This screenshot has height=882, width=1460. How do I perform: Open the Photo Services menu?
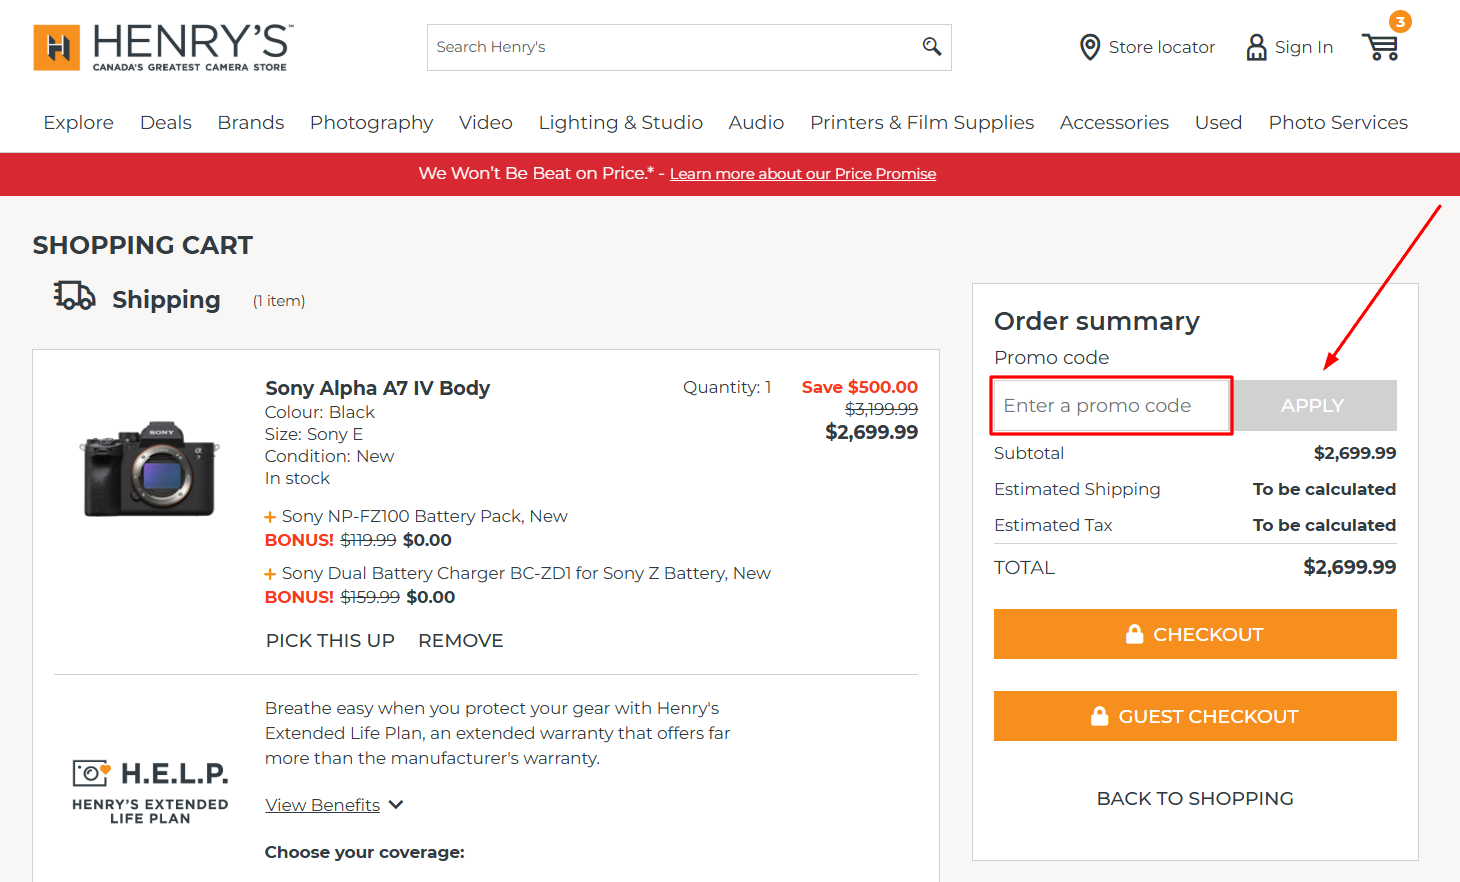(1338, 122)
